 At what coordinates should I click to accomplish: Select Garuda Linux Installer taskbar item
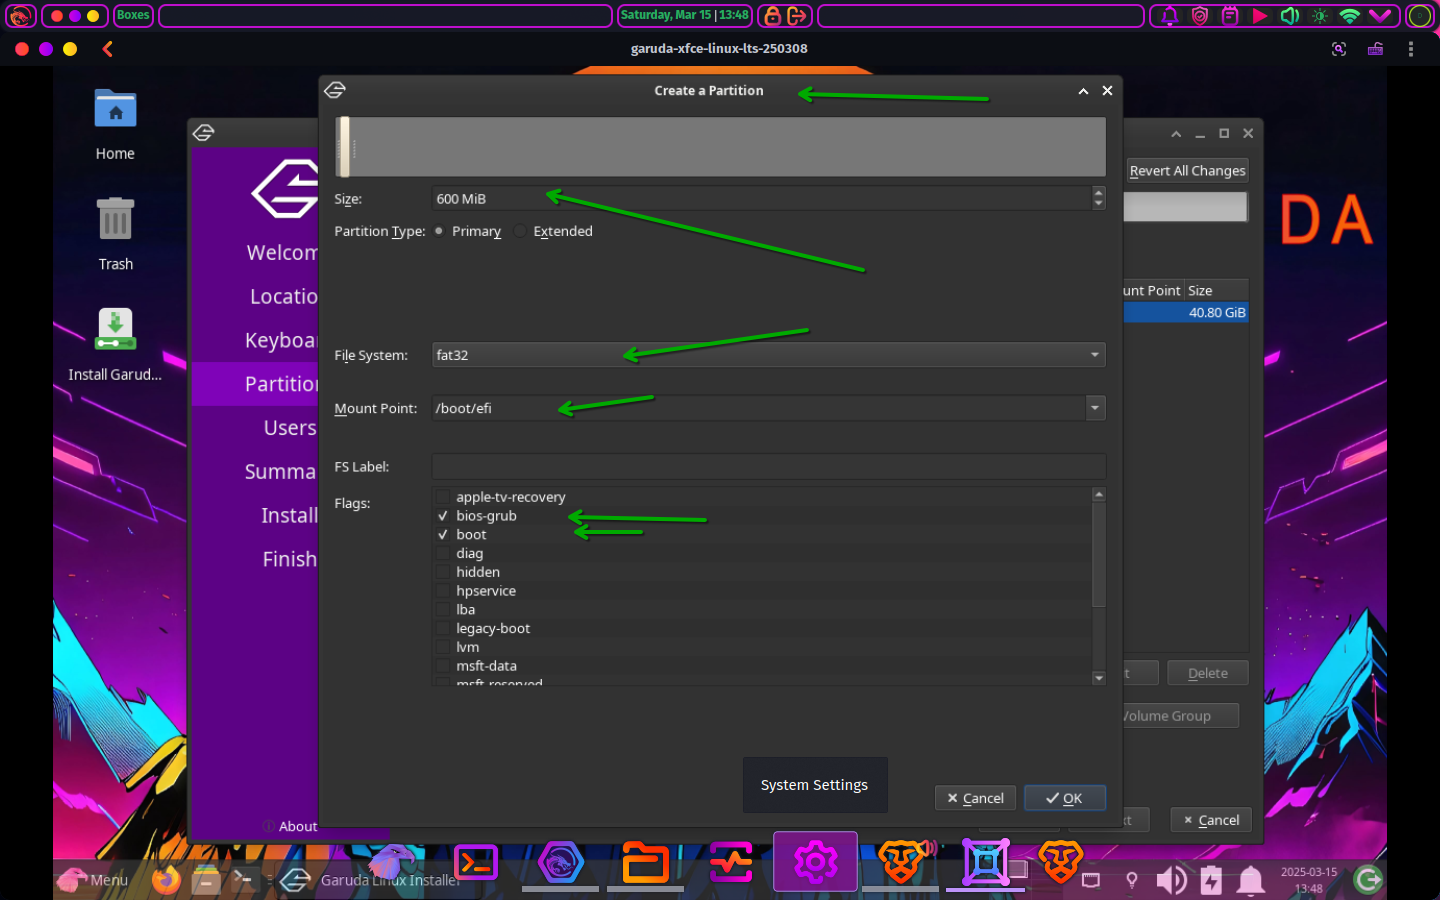pyautogui.click(x=370, y=880)
